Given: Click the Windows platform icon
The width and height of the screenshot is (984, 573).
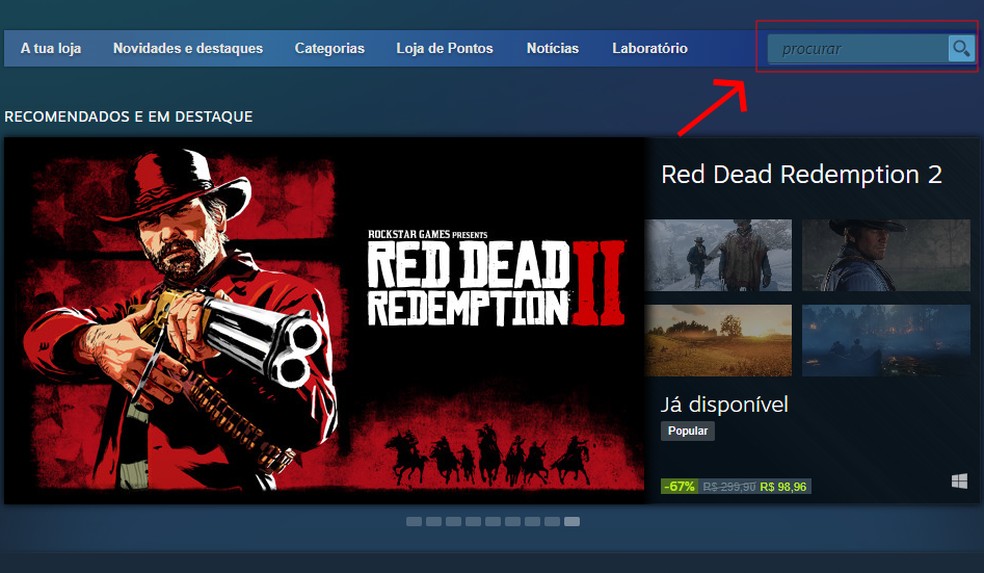Looking at the screenshot, I should point(959,481).
